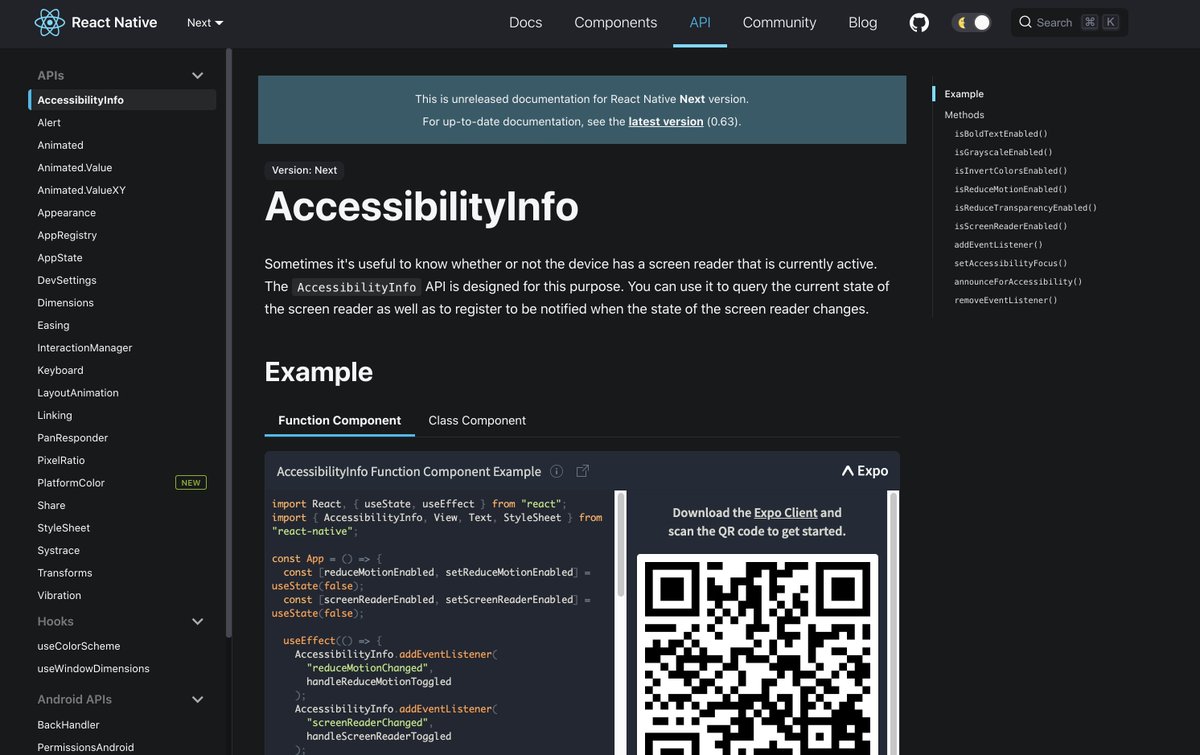1200x755 pixels.
Task: Collapse the APIs sidebar section
Action: click(198, 75)
